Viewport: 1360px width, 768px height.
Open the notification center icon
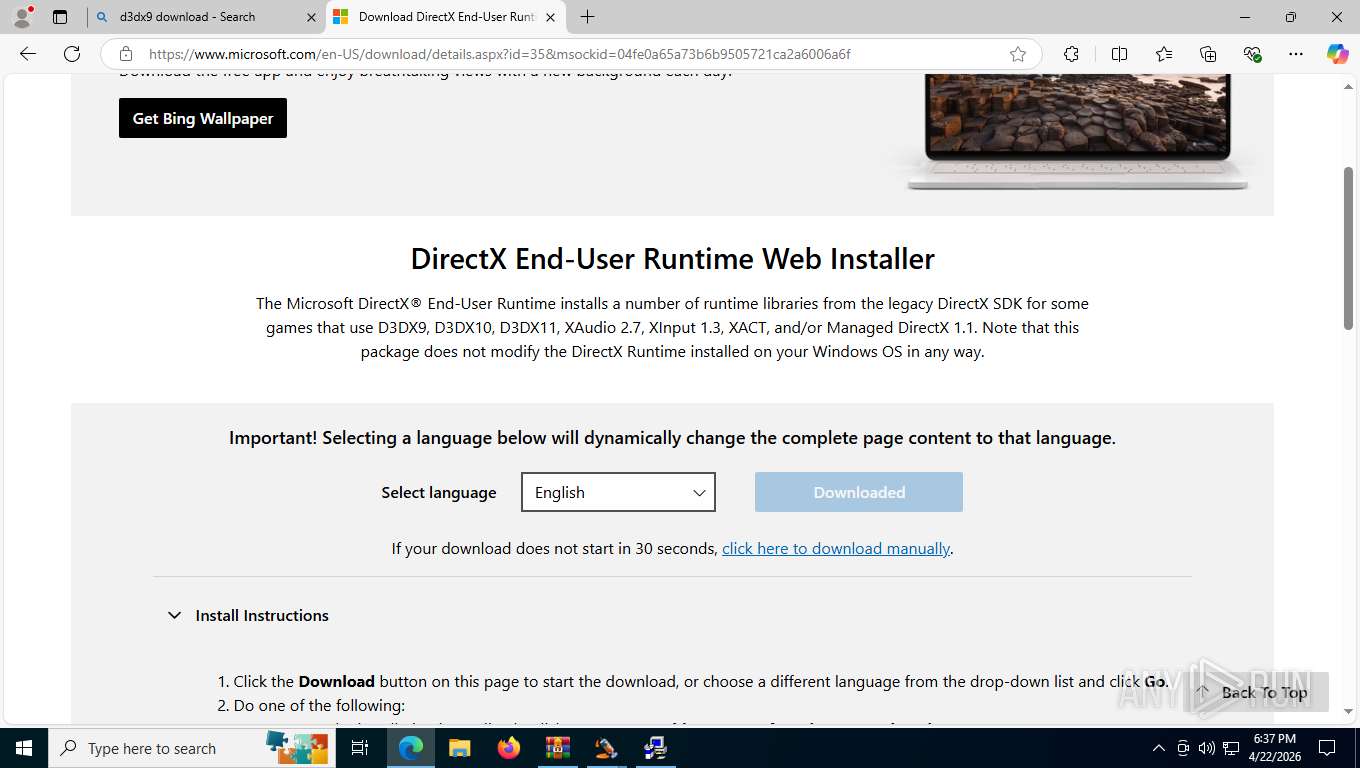(x=1327, y=748)
